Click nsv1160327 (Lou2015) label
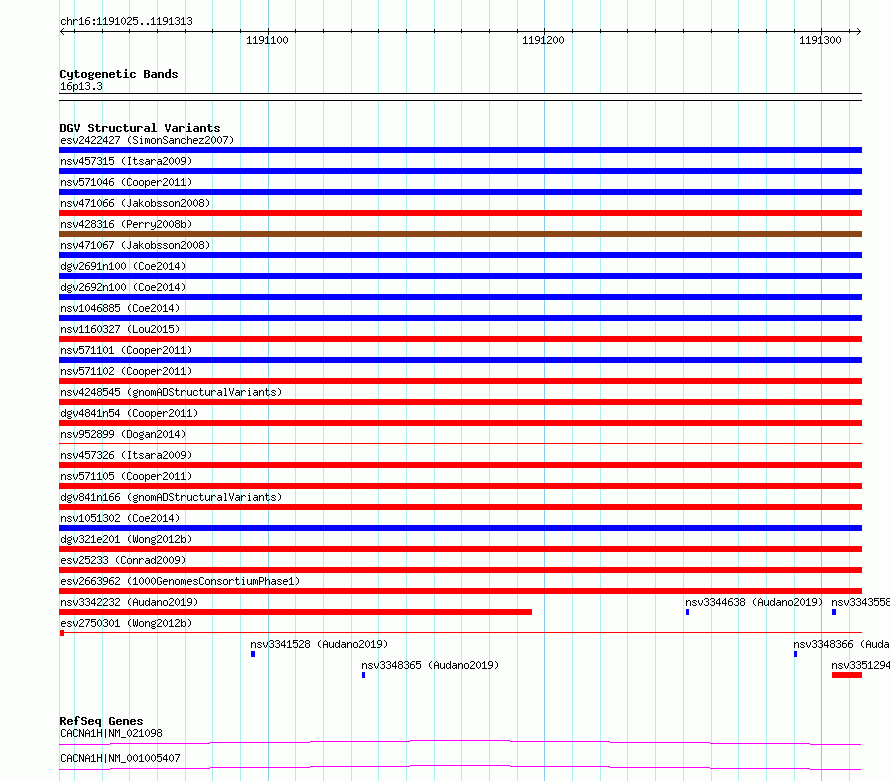Image resolution: width=890 pixels, height=781 pixels. (x=120, y=329)
